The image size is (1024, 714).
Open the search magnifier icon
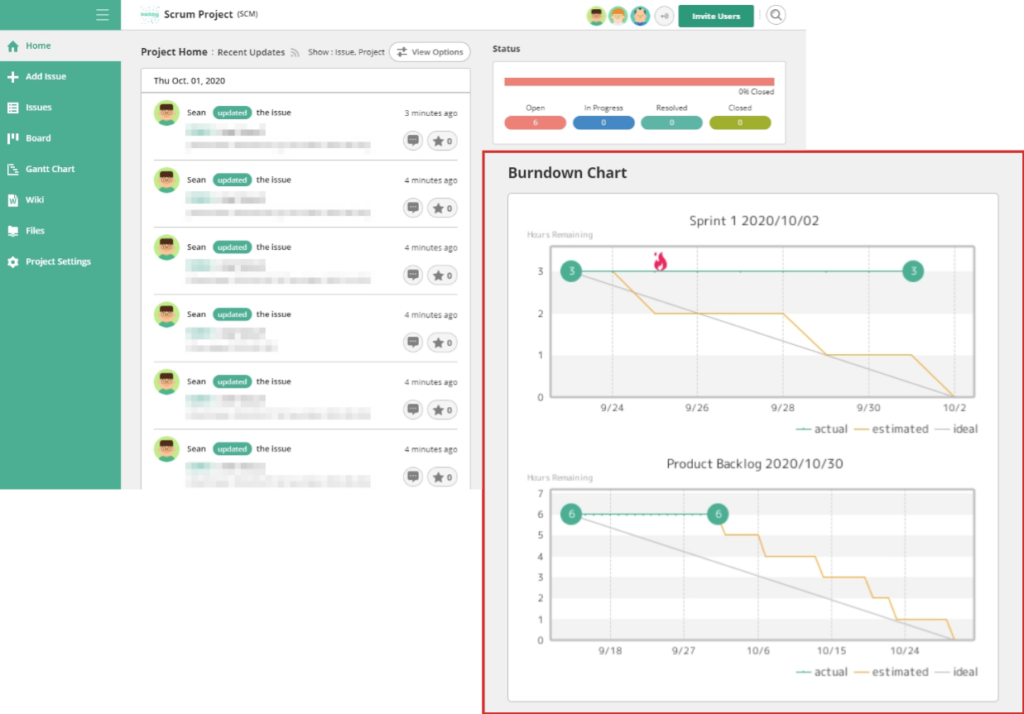coord(776,16)
